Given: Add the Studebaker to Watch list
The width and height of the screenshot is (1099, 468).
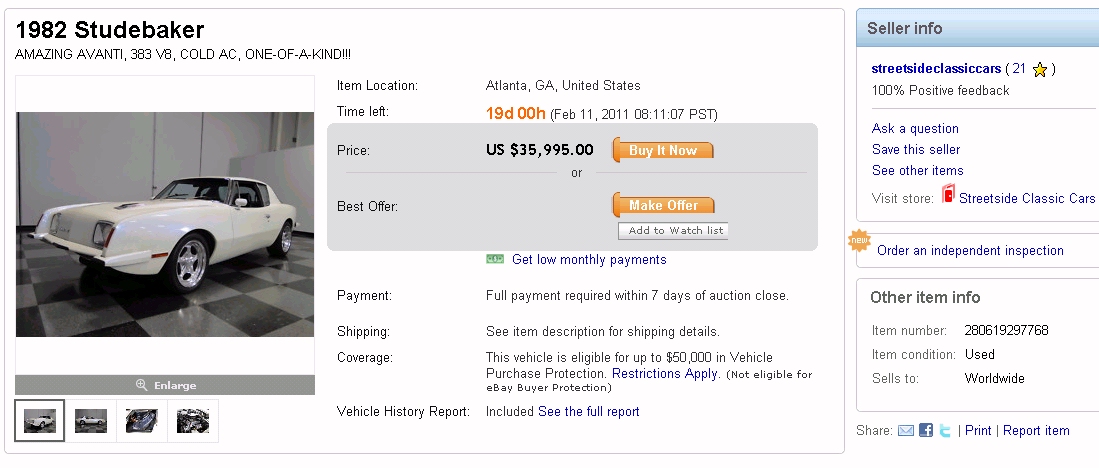Looking at the screenshot, I should (672, 231).
